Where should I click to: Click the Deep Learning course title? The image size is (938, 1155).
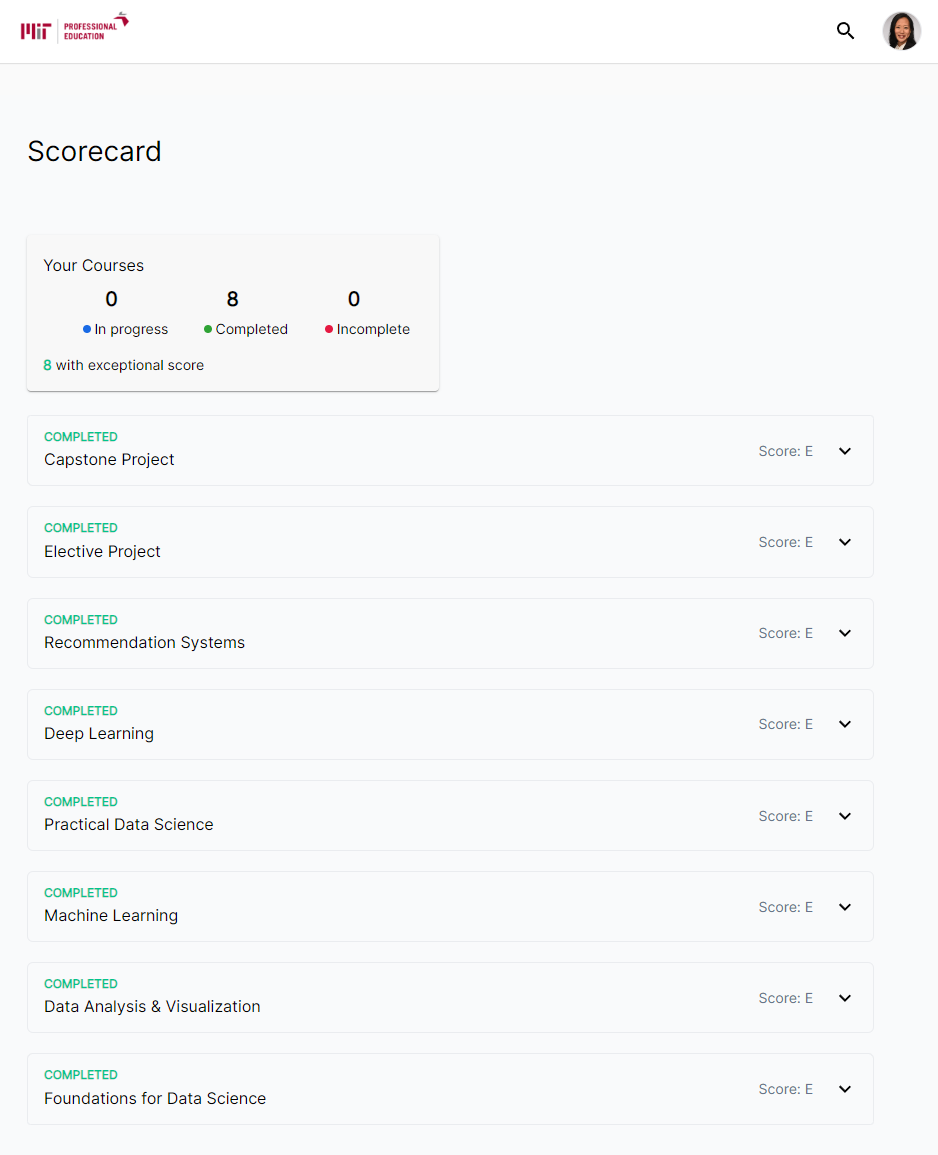99,734
